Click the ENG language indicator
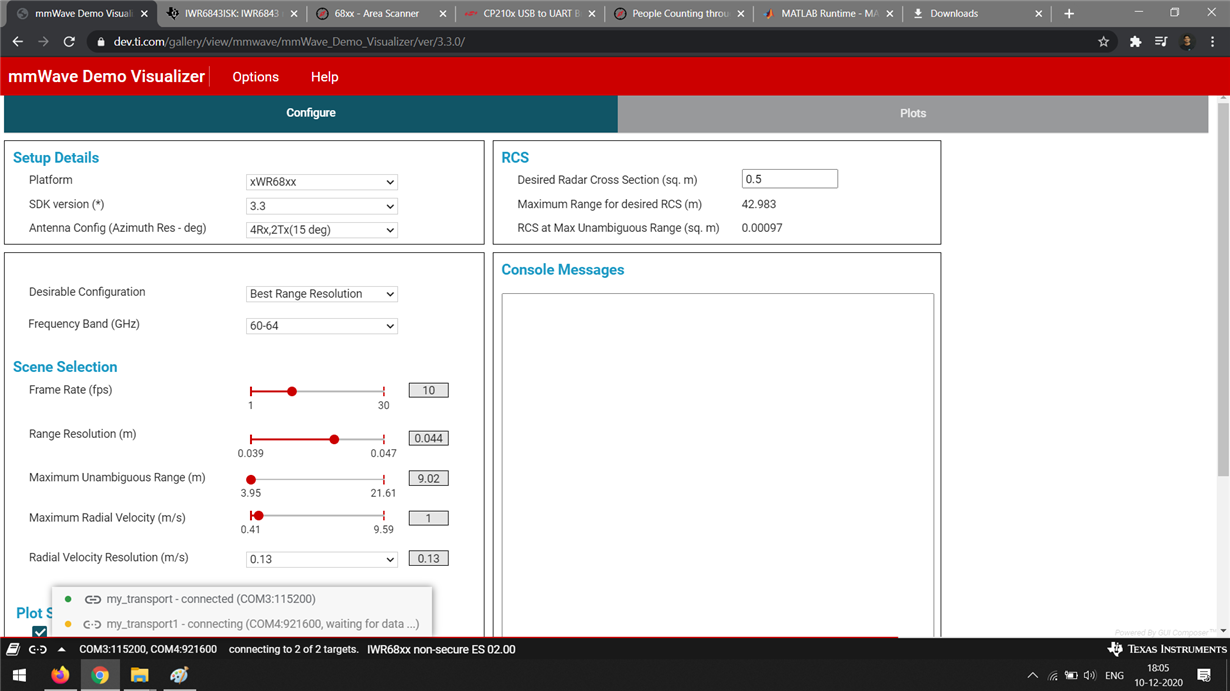This screenshot has height=691, width=1230. (x=1114, y=676)
